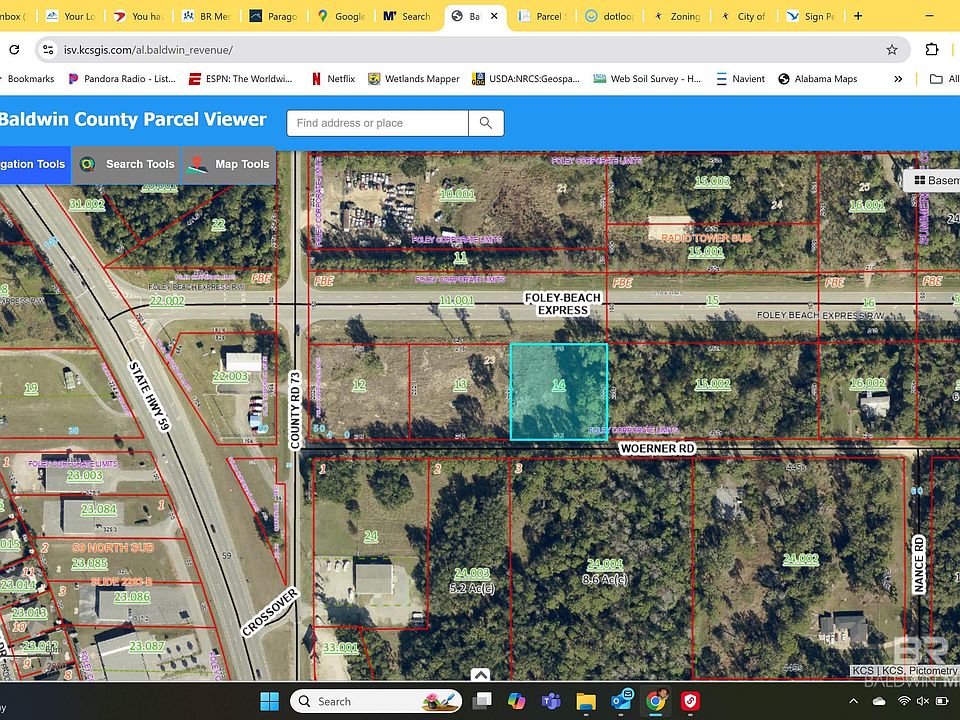Open the Basemap selector
This screenshot has width=960, height=720.
point(934,180)
